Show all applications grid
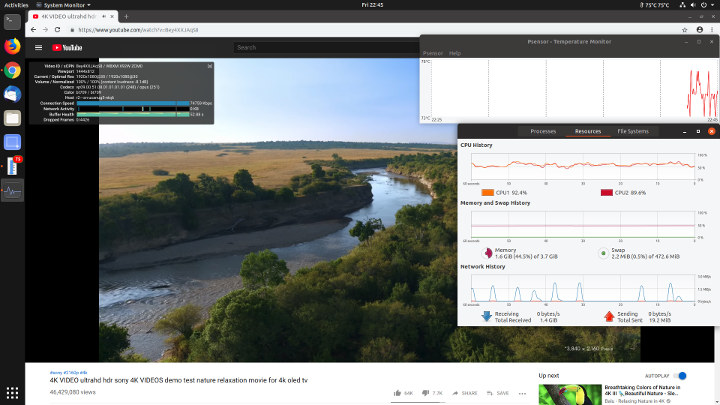This screenshot has height=405, width=720. (x=12, y=393)
